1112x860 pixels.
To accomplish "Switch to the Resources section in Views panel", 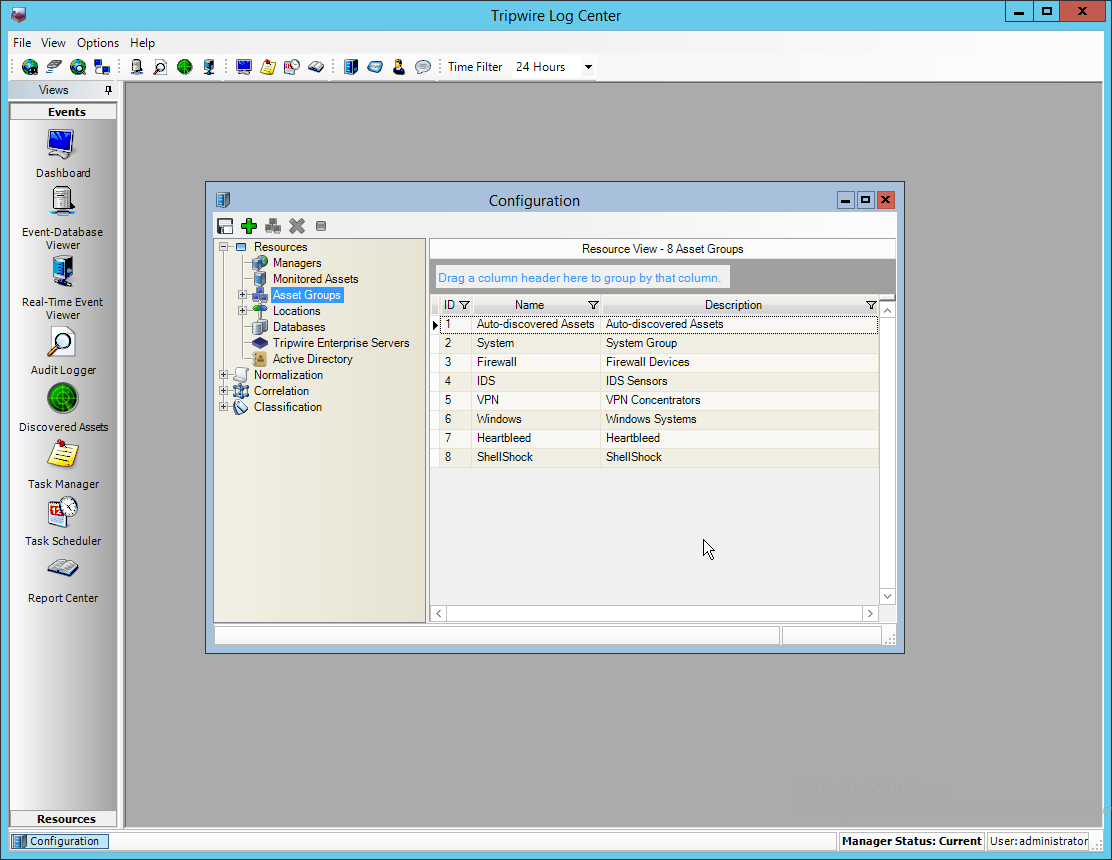I will (x=63, y=819).
